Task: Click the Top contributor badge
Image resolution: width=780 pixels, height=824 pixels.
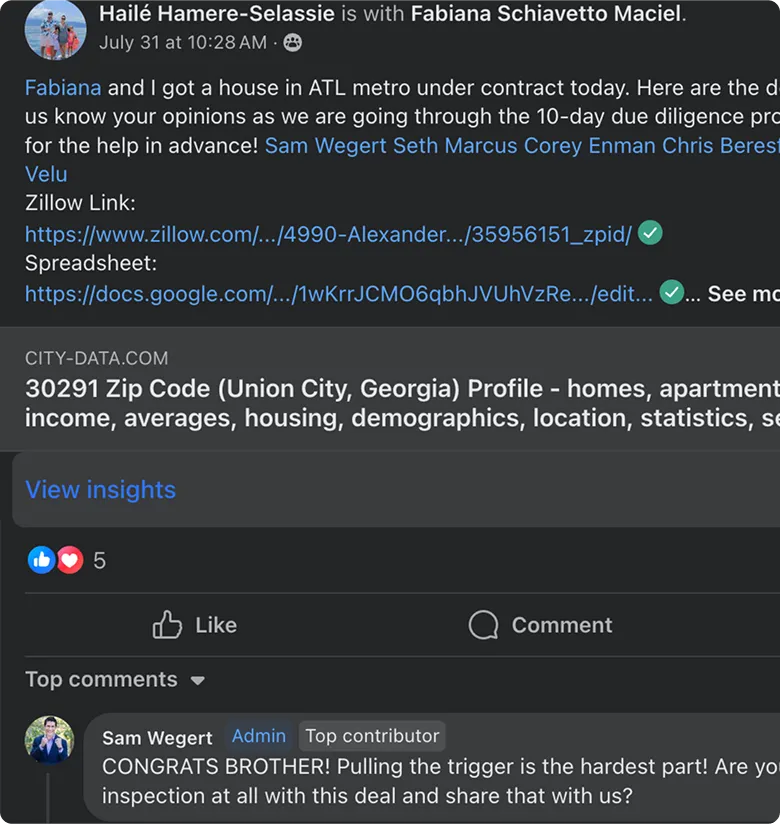Action: (372, 736)
